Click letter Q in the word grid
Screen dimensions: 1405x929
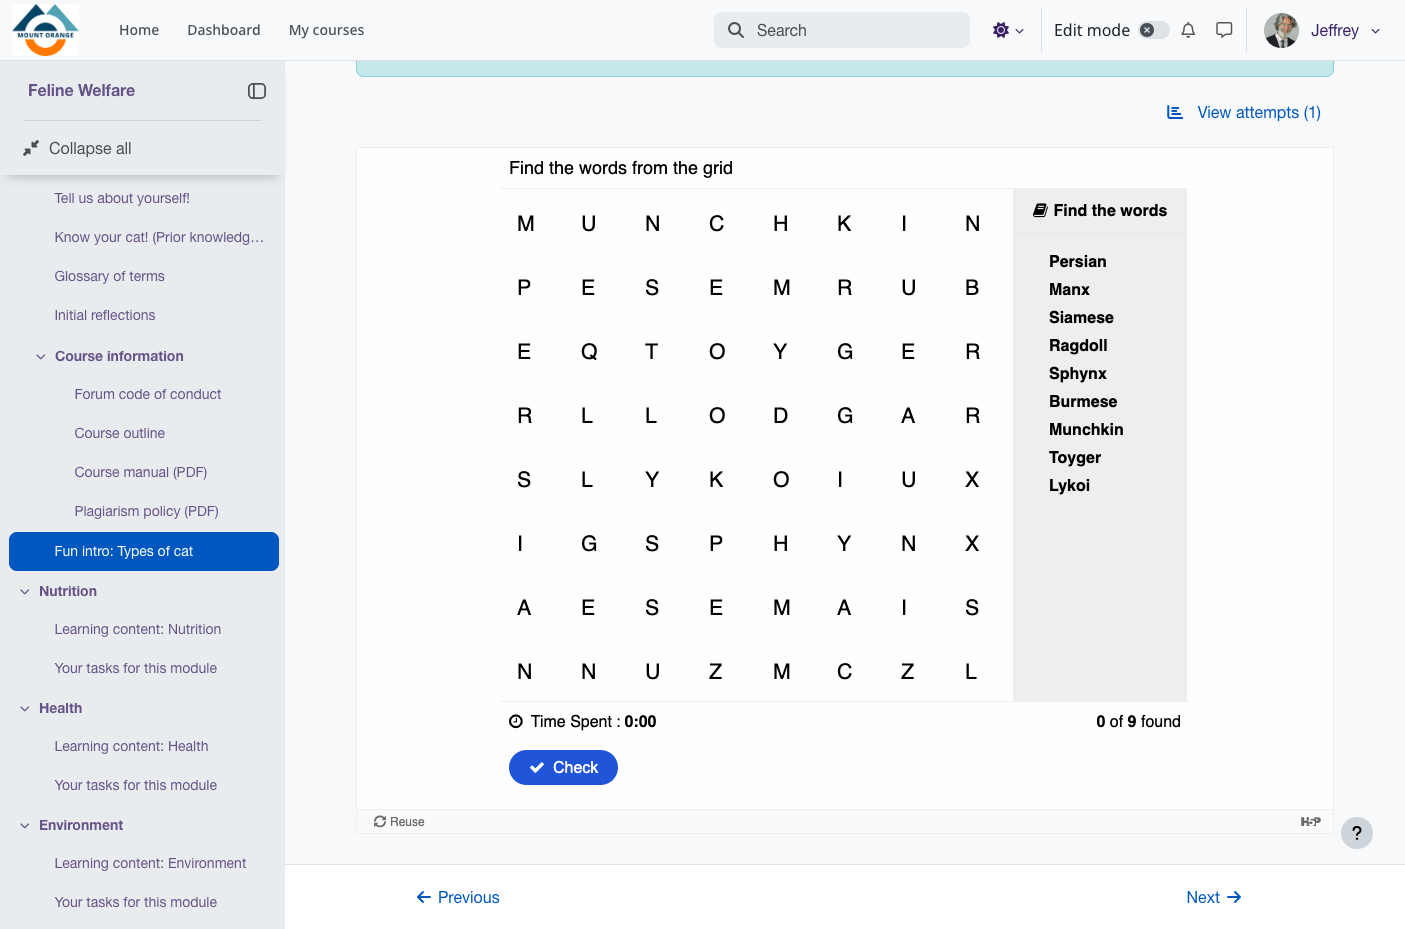point(589,352)
